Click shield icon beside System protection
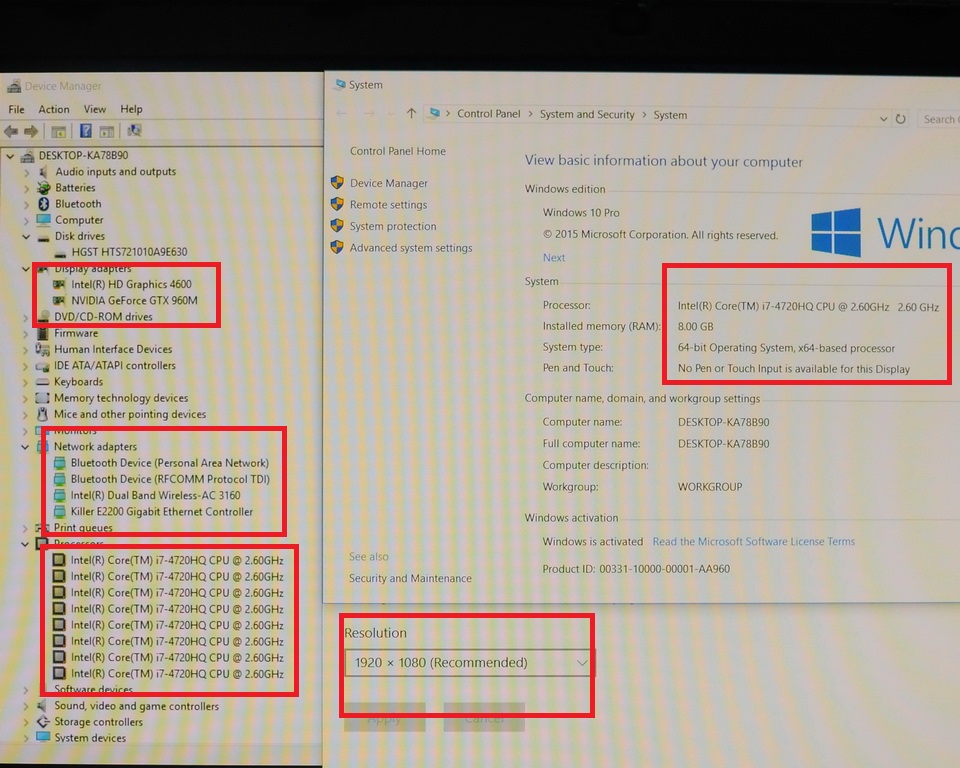Screen dimensions: 960x768 (x=337, y=225)
